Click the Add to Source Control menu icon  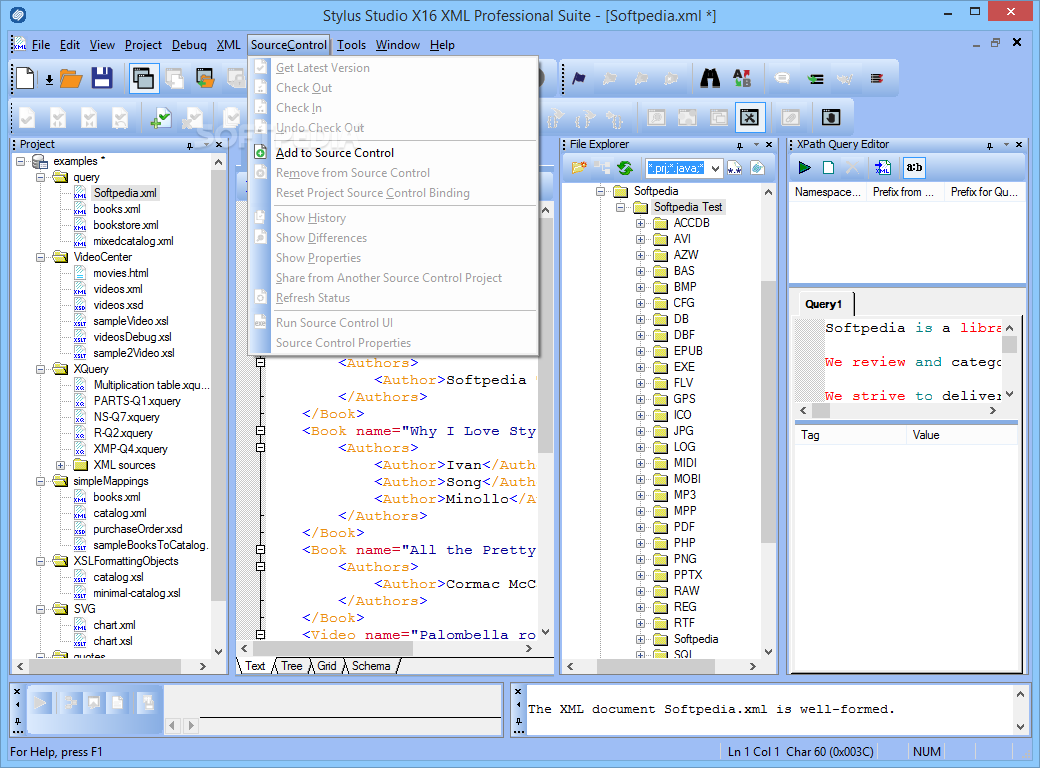click(x=261, y=153)
